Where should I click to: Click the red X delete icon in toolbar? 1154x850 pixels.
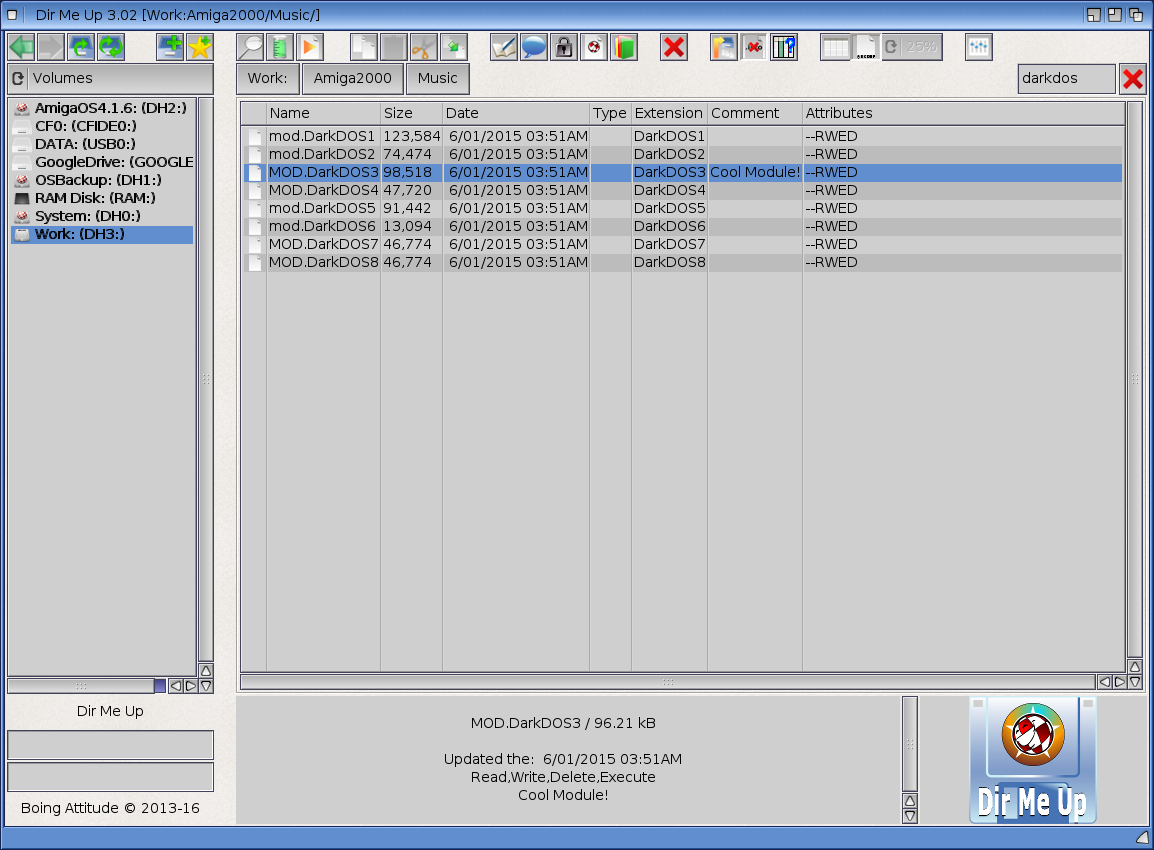(673, 47)
